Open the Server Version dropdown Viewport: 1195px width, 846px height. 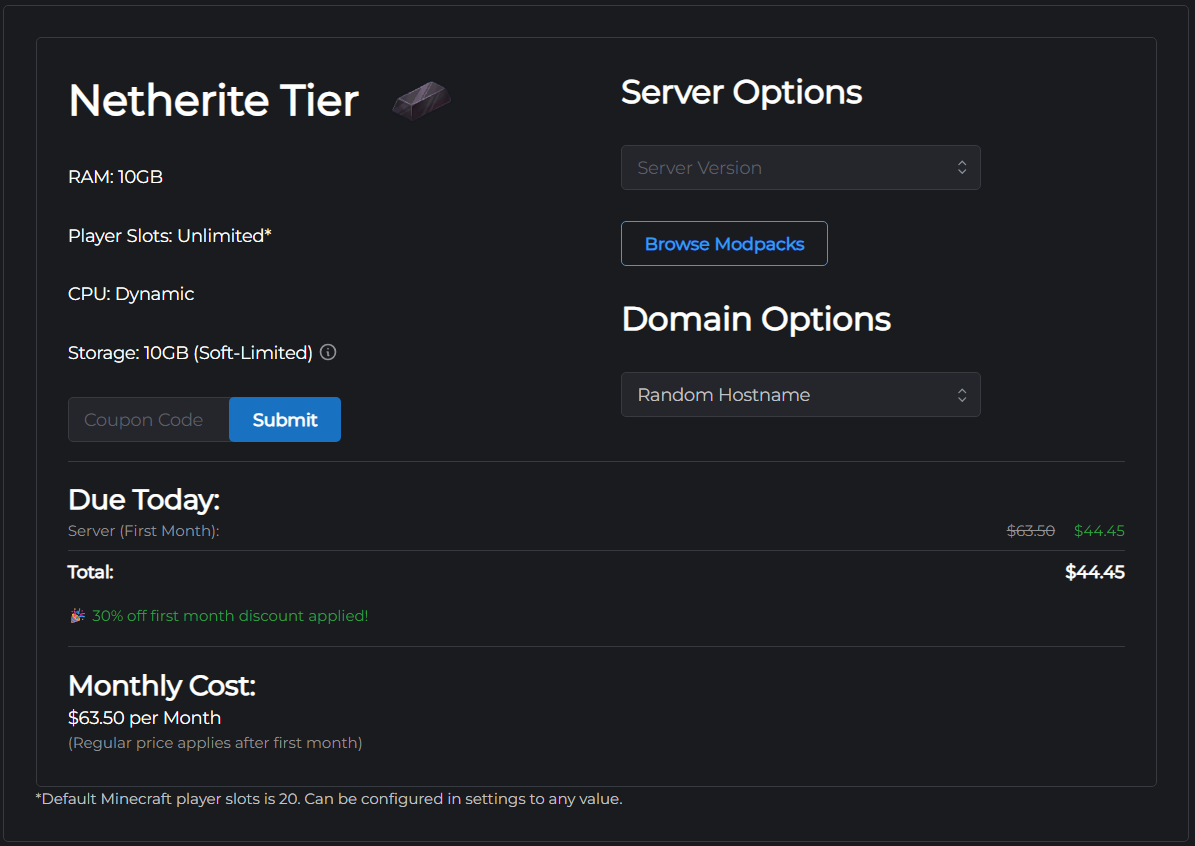pos(800,168)
